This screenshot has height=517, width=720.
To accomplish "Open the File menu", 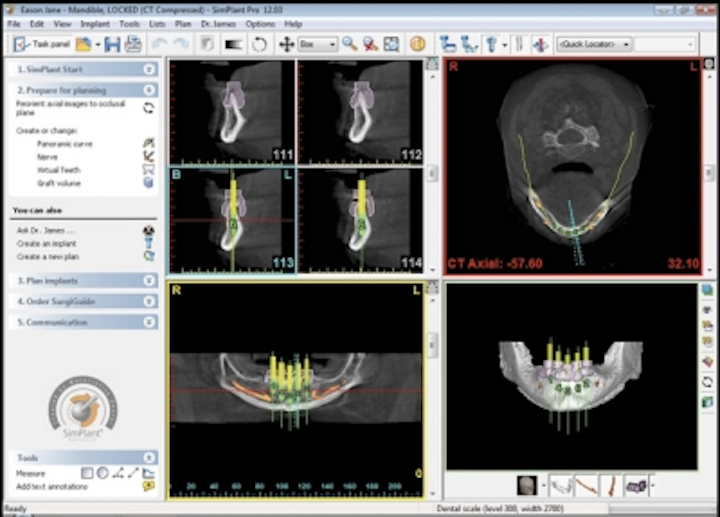I will 14,24.
